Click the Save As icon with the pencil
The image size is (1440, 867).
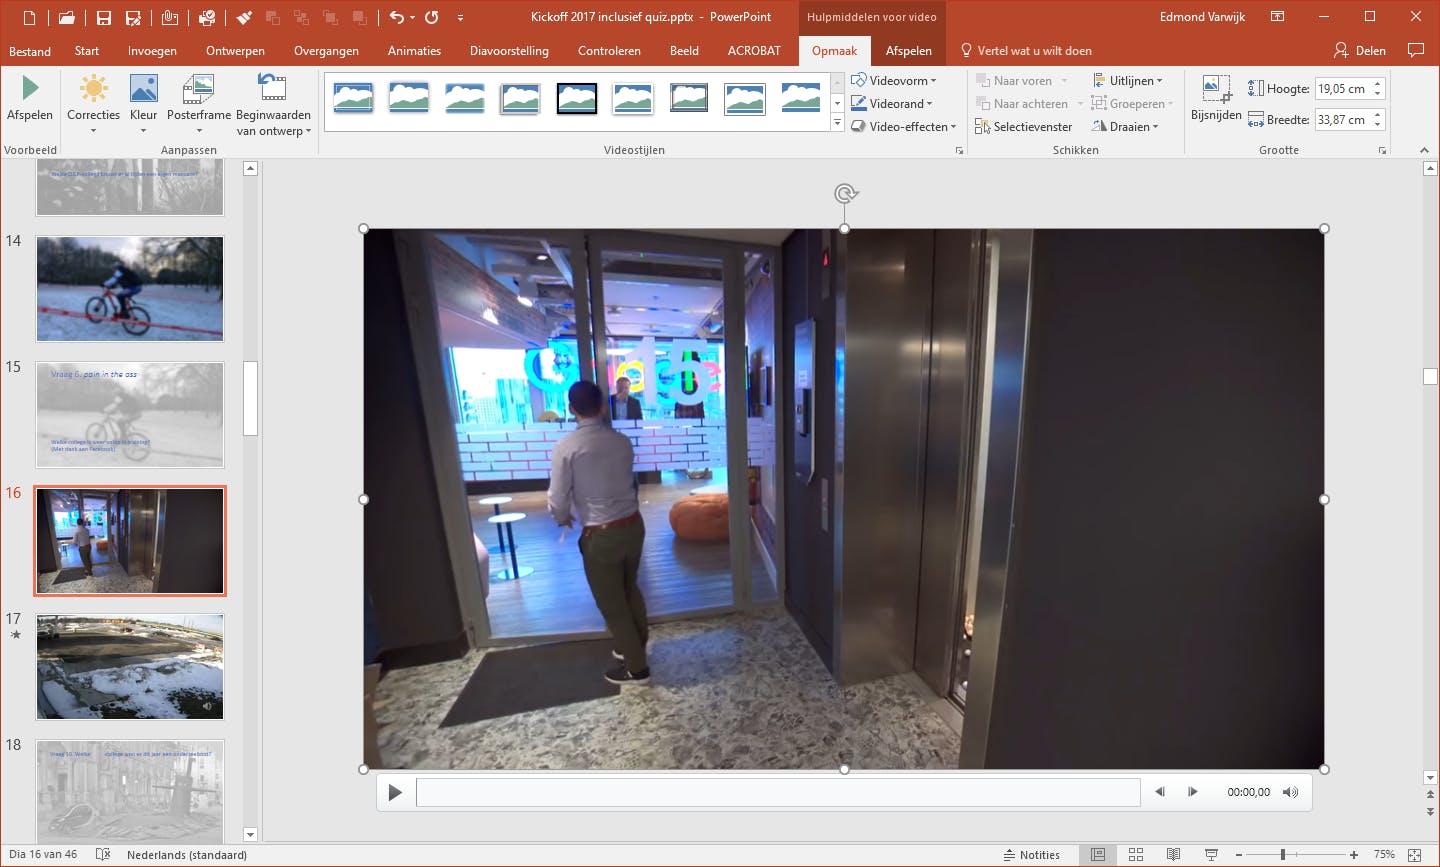tap(133, 17)
